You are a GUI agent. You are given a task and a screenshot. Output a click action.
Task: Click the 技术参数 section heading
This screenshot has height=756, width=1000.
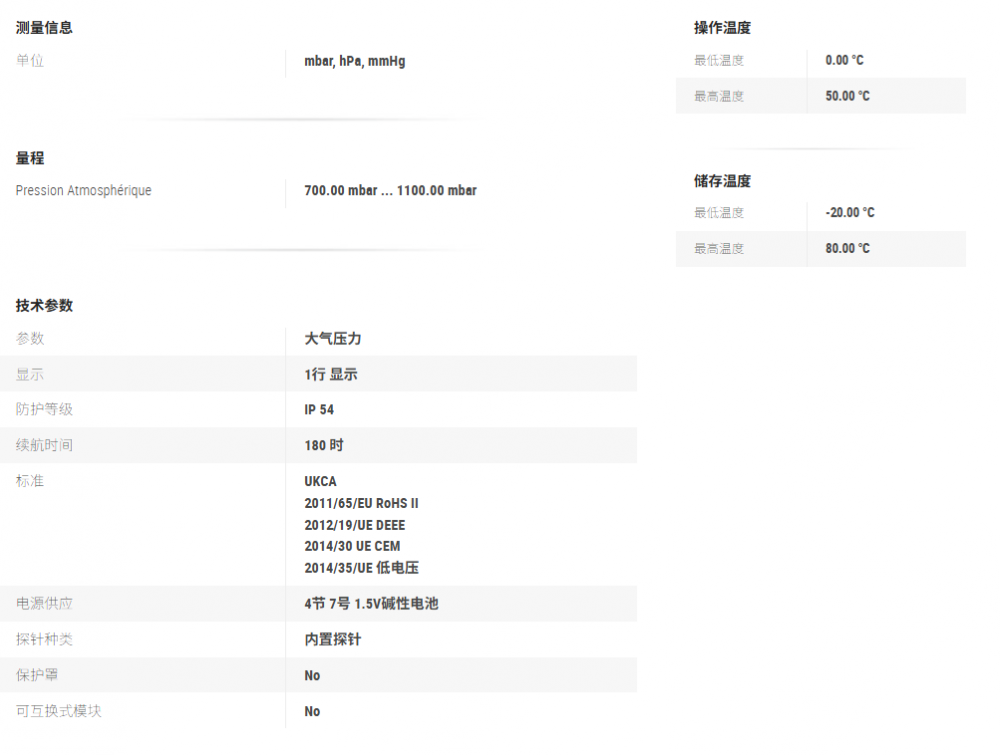click(x=44, y=306)
